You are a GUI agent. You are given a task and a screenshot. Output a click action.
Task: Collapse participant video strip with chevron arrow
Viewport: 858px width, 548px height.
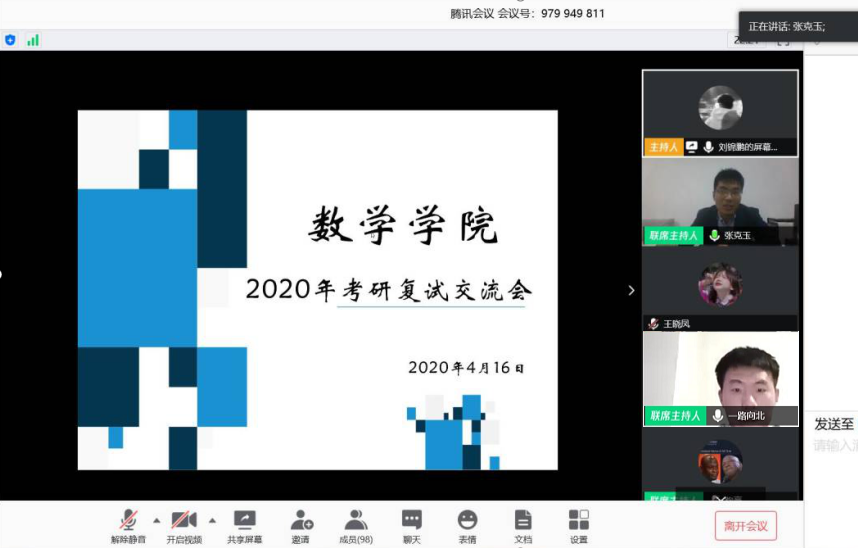(x=631, y=290)
